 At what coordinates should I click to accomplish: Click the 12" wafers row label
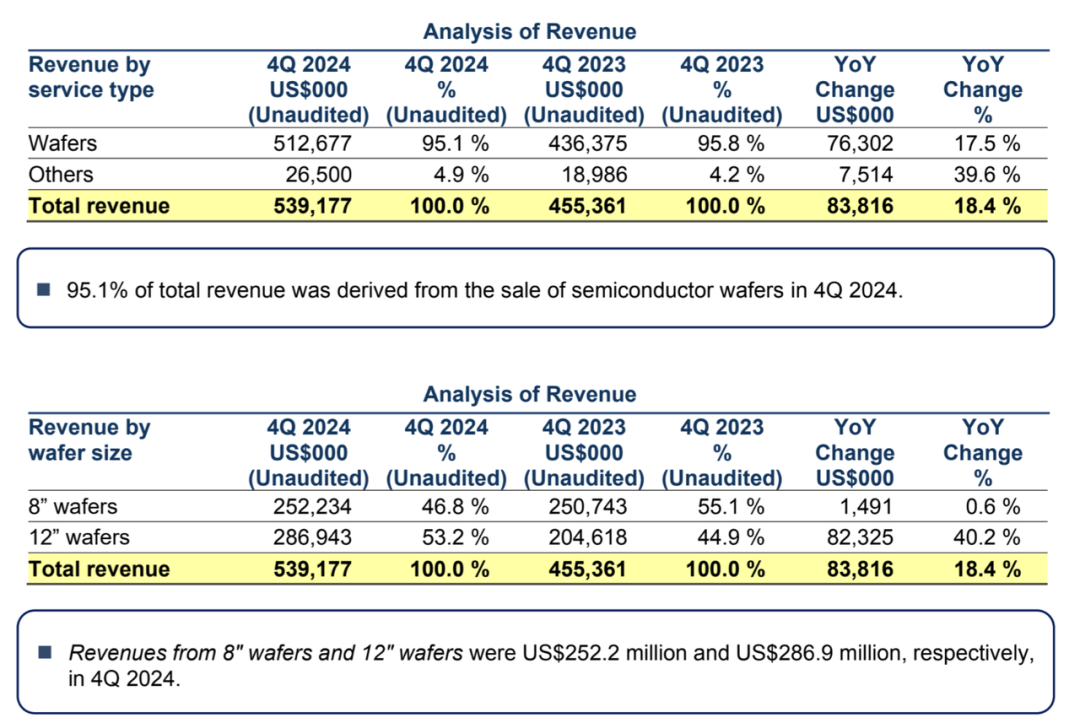pos(79,537)
